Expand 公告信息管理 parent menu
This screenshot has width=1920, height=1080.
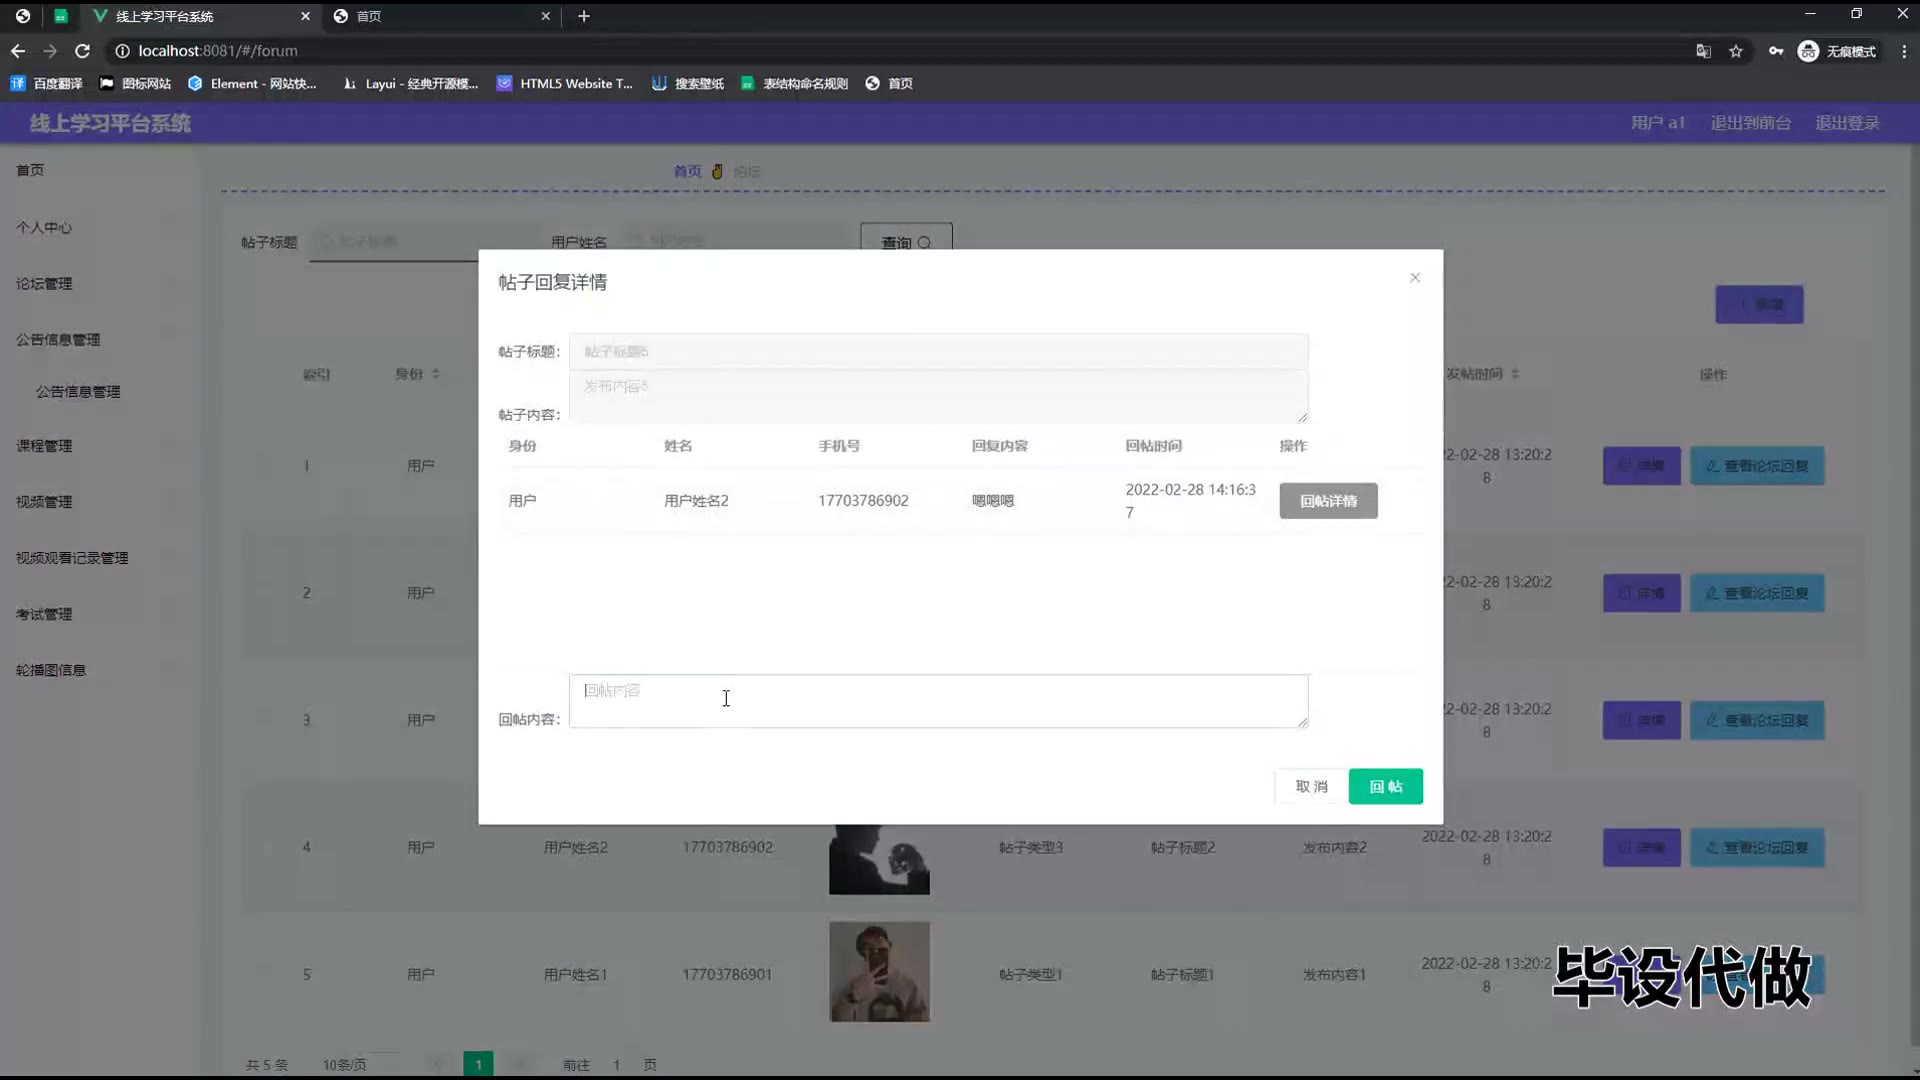coord(58,340)
